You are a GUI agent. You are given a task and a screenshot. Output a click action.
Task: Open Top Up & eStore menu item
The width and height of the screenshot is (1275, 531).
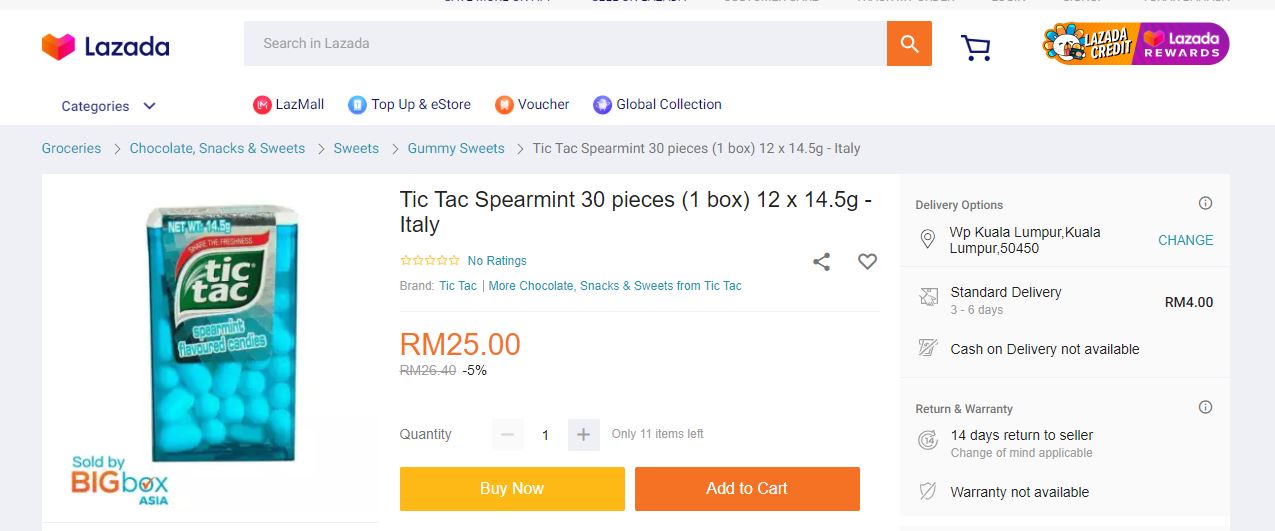(x=409, y=104)
